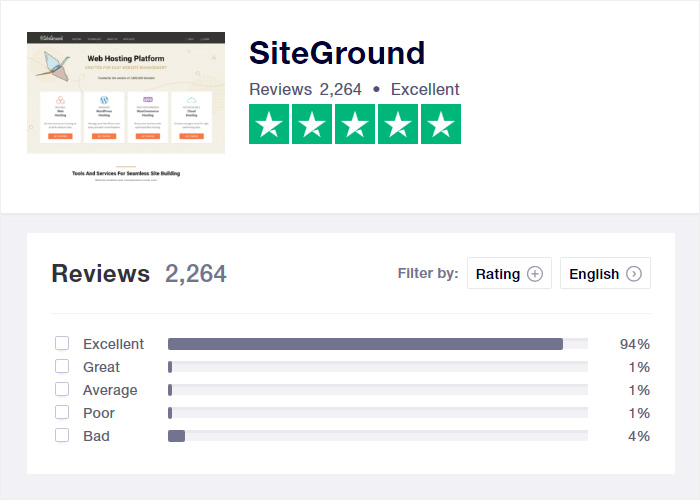
Task: Open the Rating filter dropdown
Action: click(x=509, y=273)
